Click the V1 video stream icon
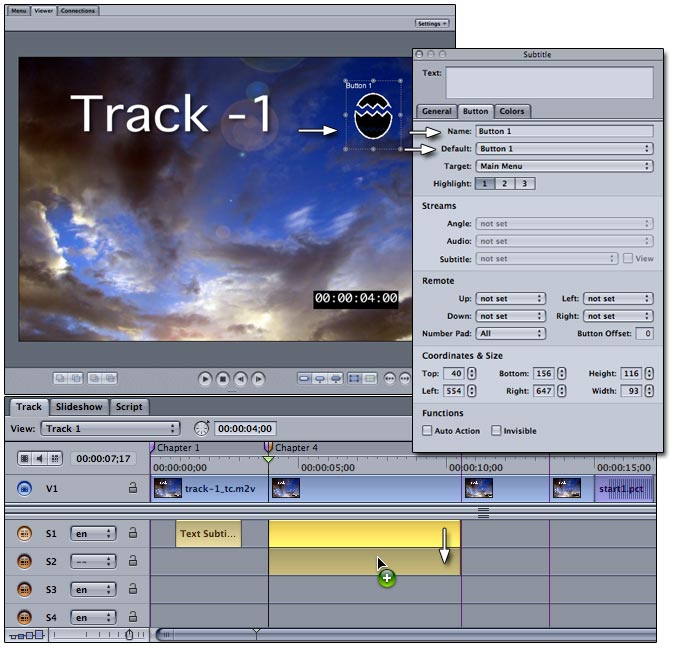The width and height of the screenshot is (678, 648). [24, 488]
